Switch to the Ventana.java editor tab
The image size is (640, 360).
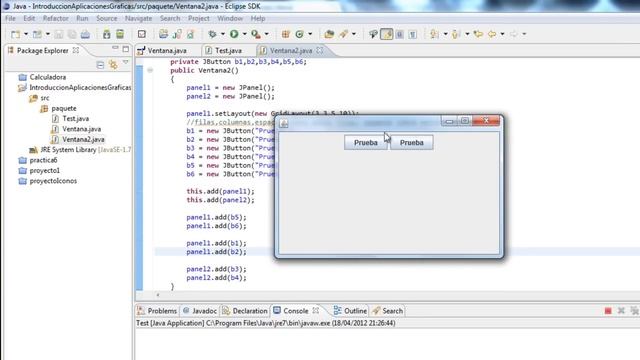click(162, 51)
